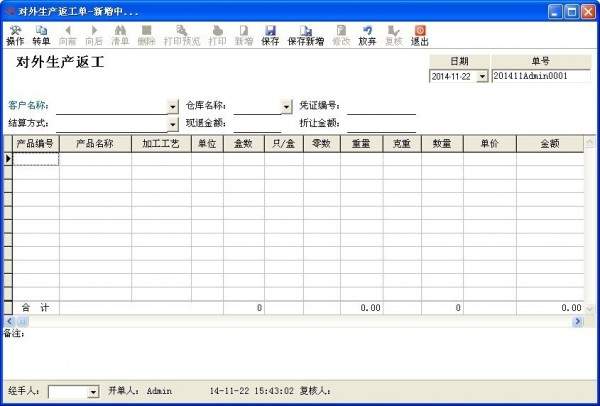Click the first row 产品编号 cell
The image size is (600, 406).
[37, 158]
